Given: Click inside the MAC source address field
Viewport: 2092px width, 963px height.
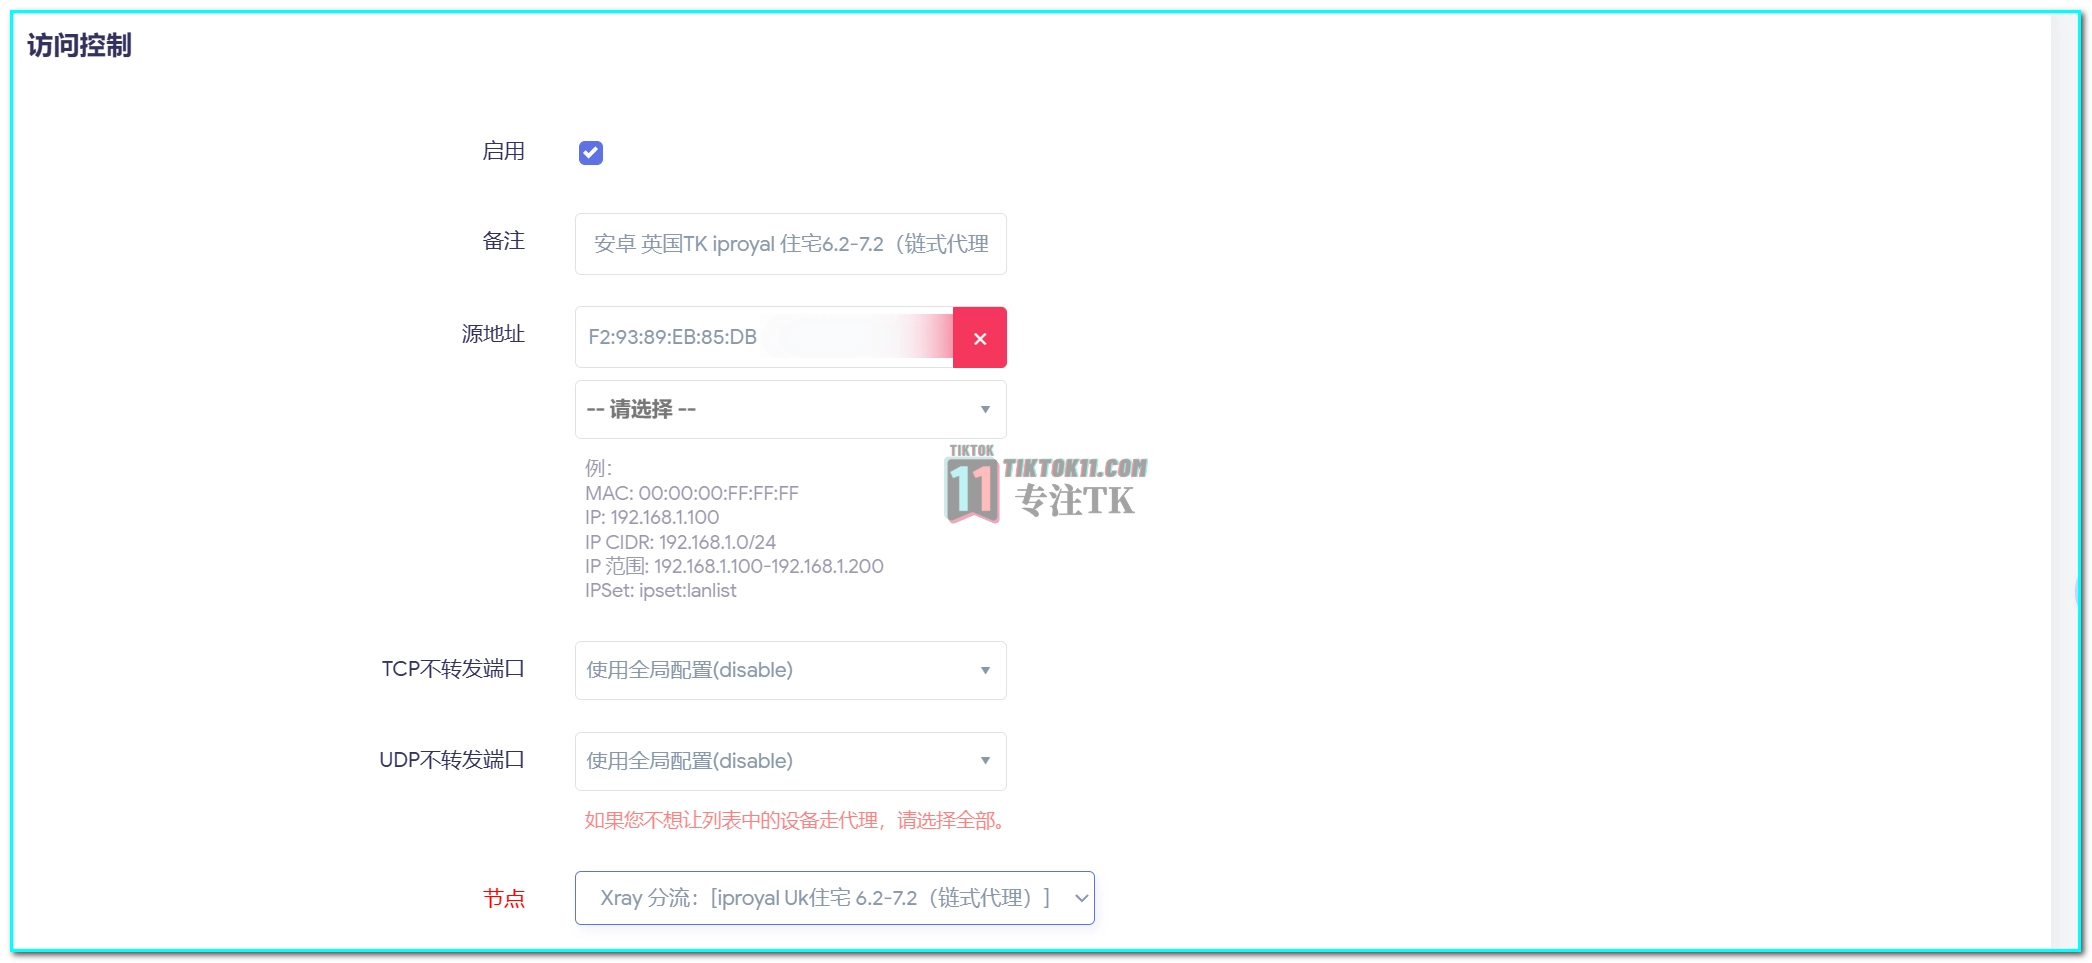Looking at the screenshot, I should [764, 338].
